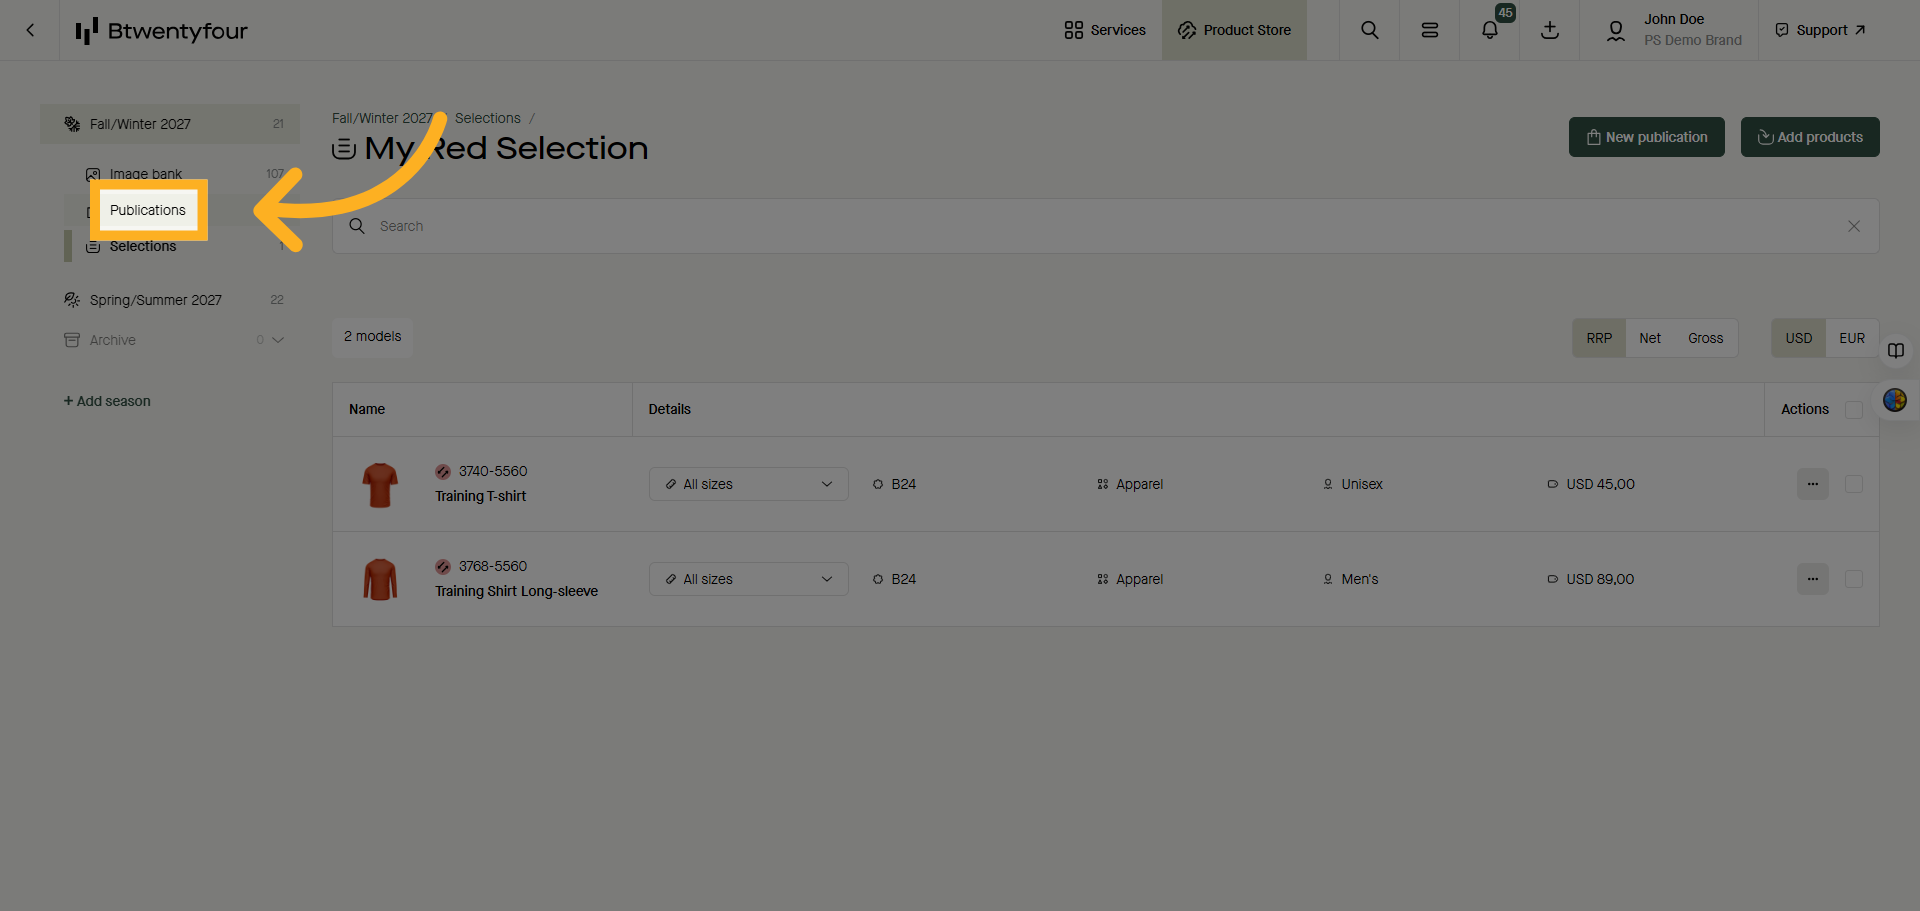Collapse the Archive section chevron

click(x=281, y=340)
